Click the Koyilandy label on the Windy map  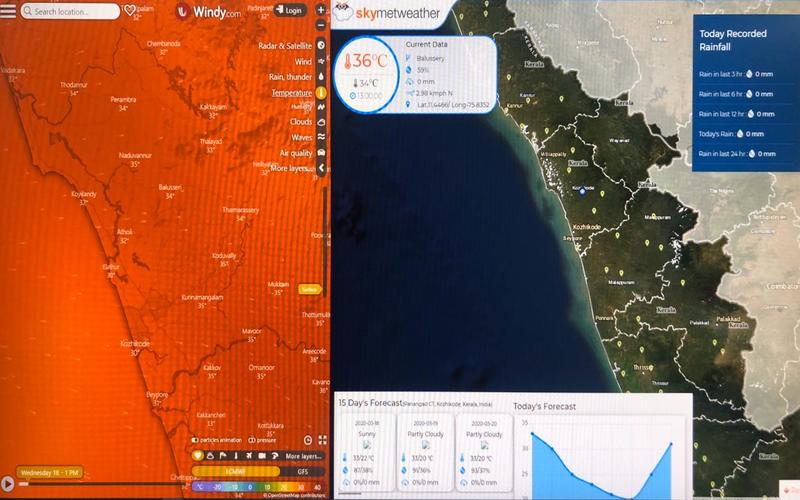coord(84,194)
